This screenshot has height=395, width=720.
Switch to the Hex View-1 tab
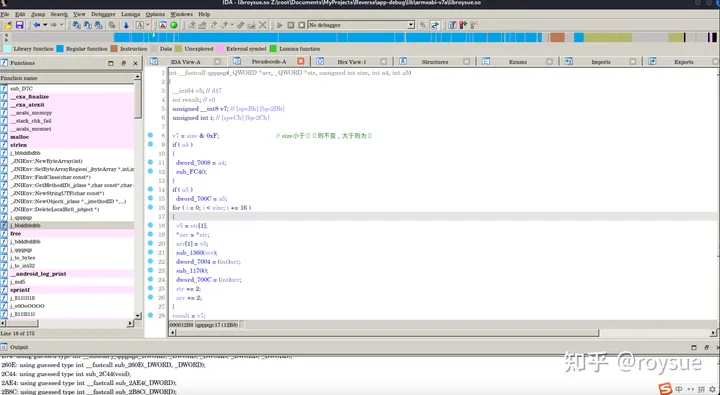pos(352,62)
